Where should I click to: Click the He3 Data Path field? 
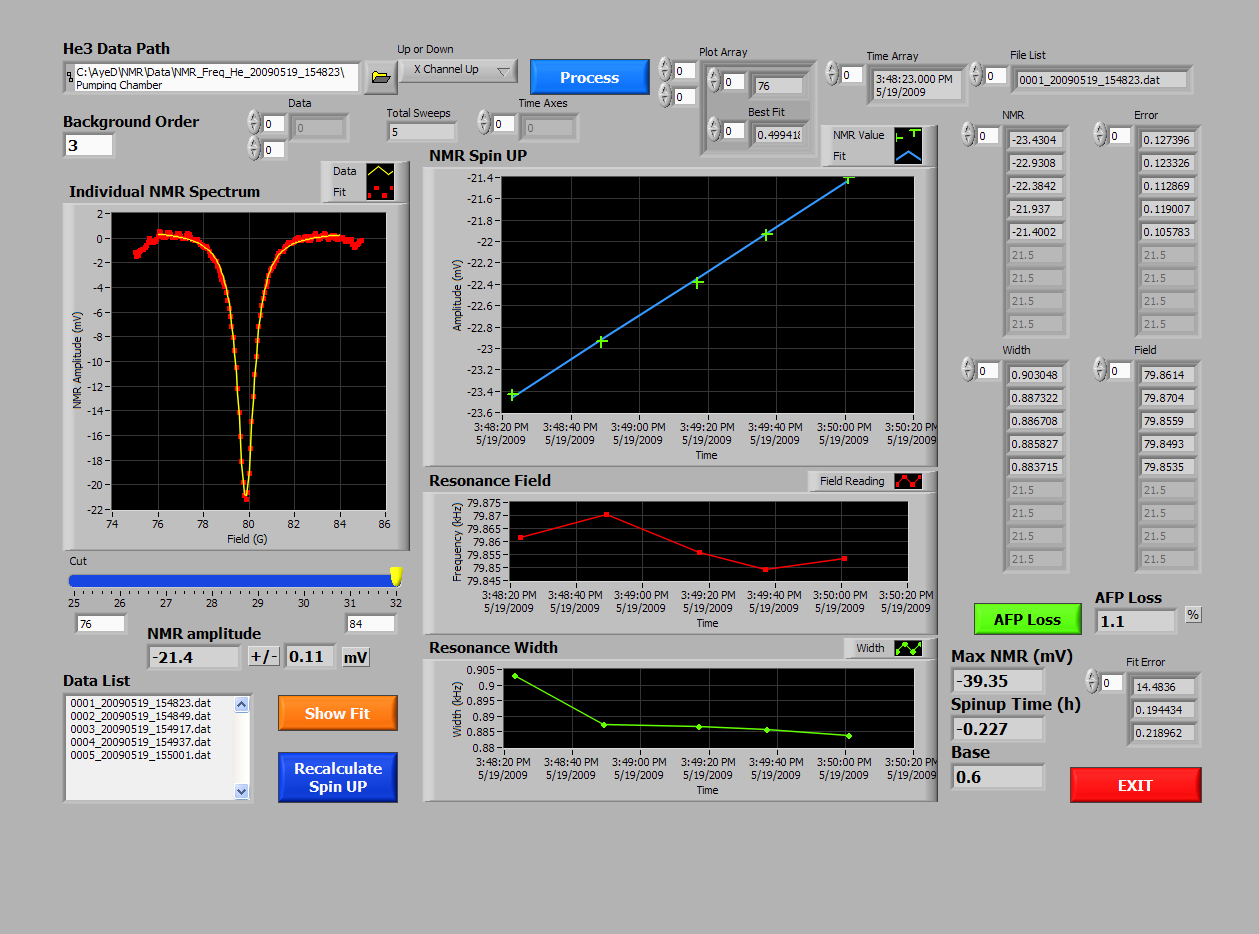coord(211,78)
